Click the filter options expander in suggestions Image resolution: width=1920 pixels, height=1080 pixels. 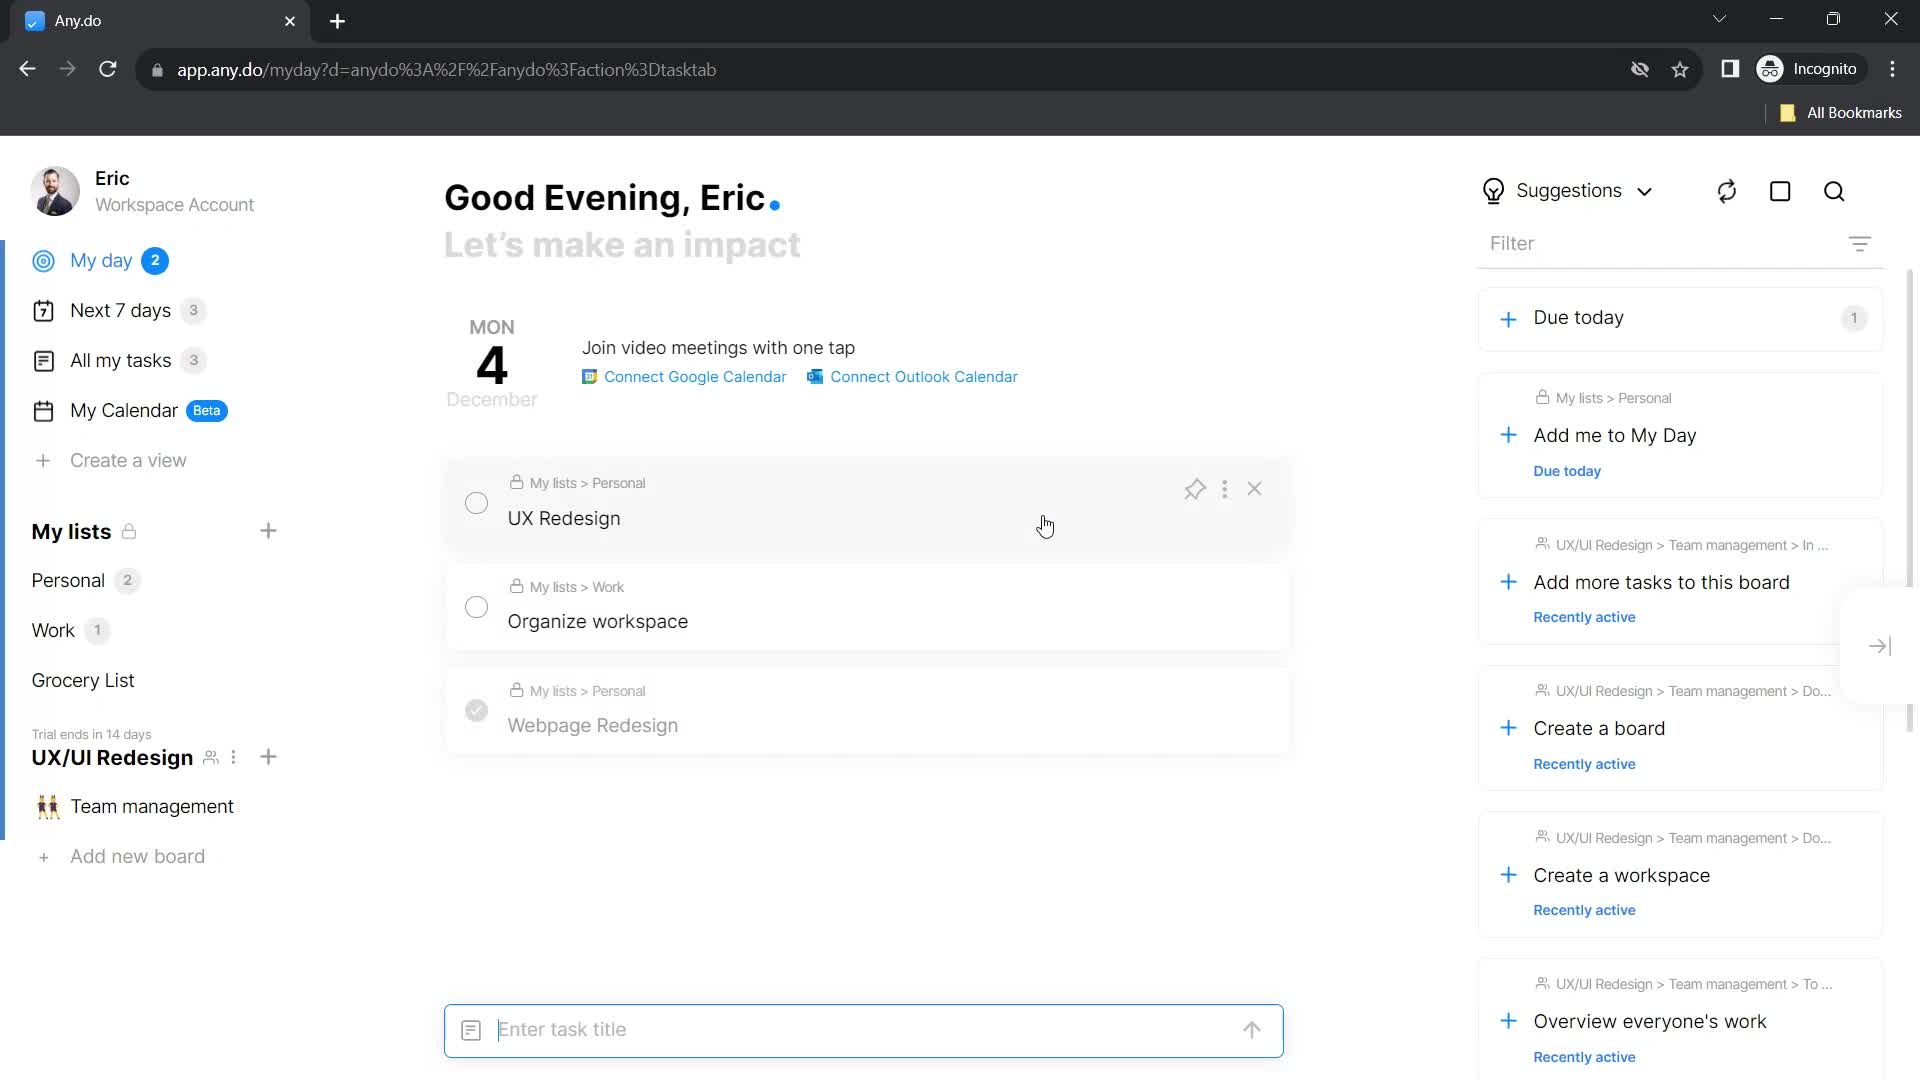pos(1861,244)
